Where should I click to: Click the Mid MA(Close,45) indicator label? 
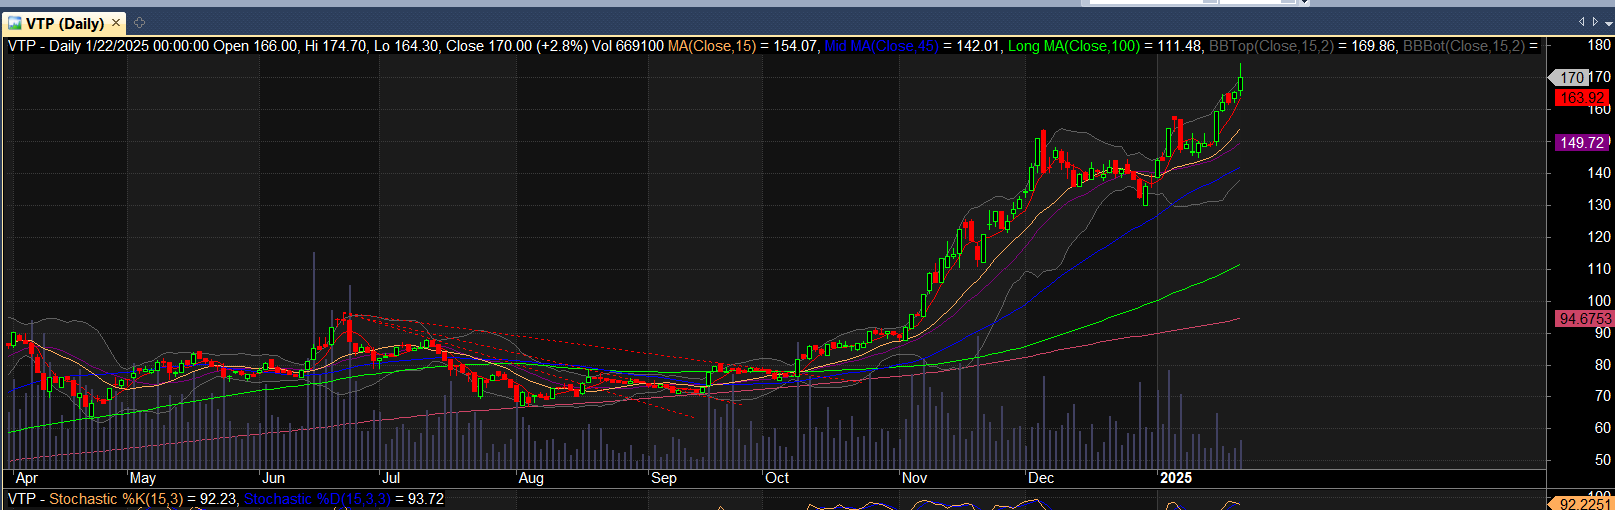tap(881, 46)
